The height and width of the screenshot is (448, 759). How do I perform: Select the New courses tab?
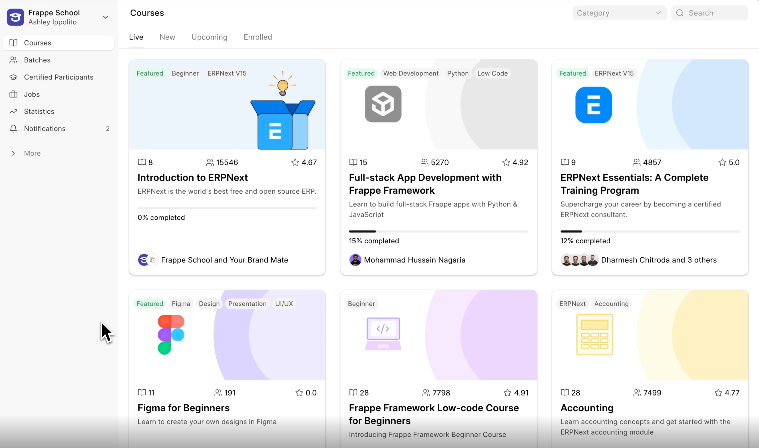pos(167,37)
